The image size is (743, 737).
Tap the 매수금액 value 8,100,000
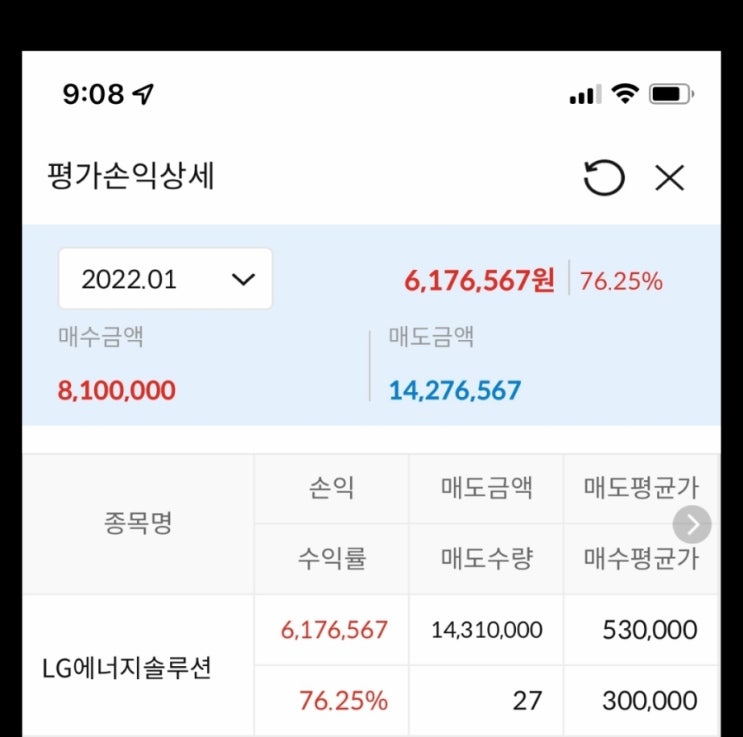click(117, 391)
